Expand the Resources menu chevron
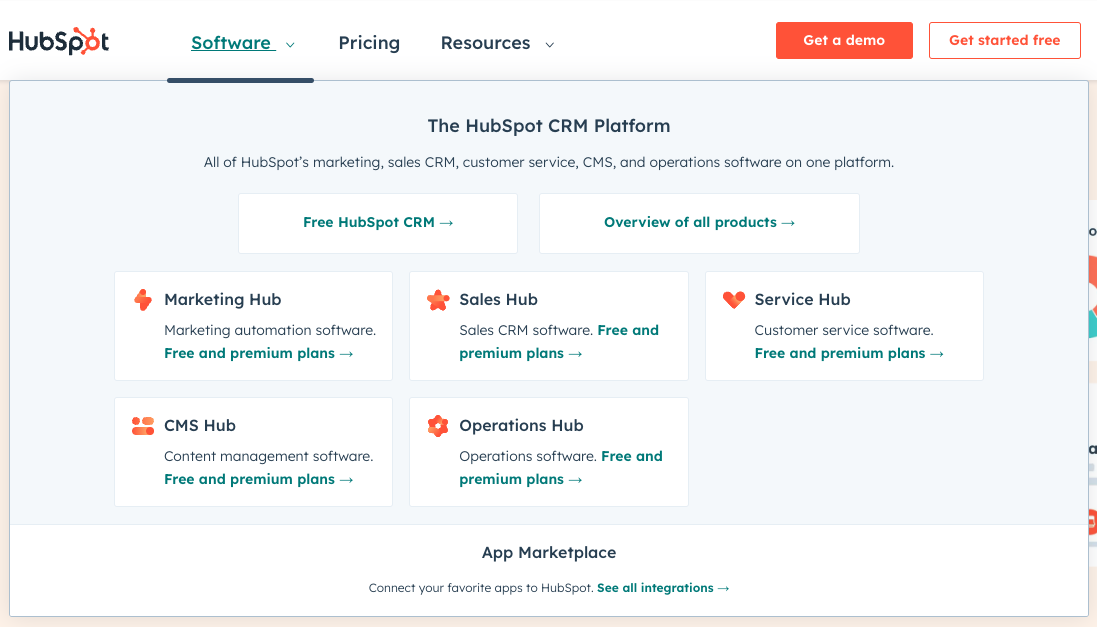The height and width of the screenshot is (627, 1097). (550, 45)
